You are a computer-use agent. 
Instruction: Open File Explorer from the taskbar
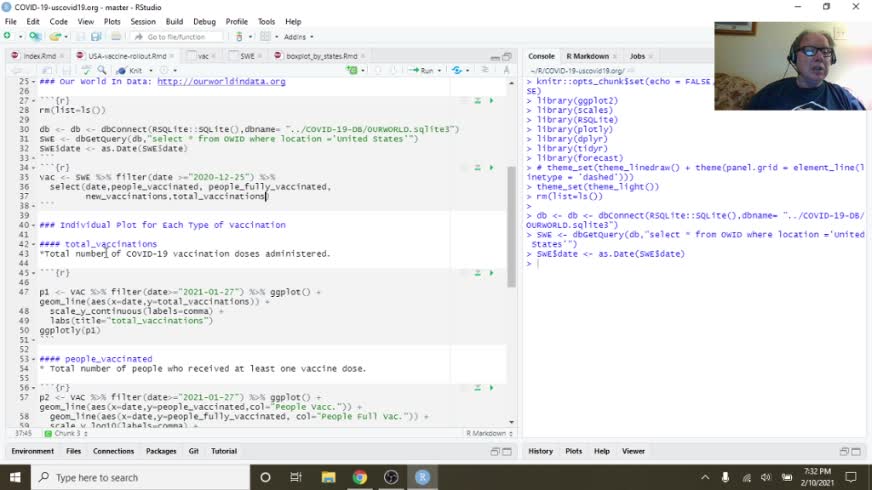[x=328, y=477]
